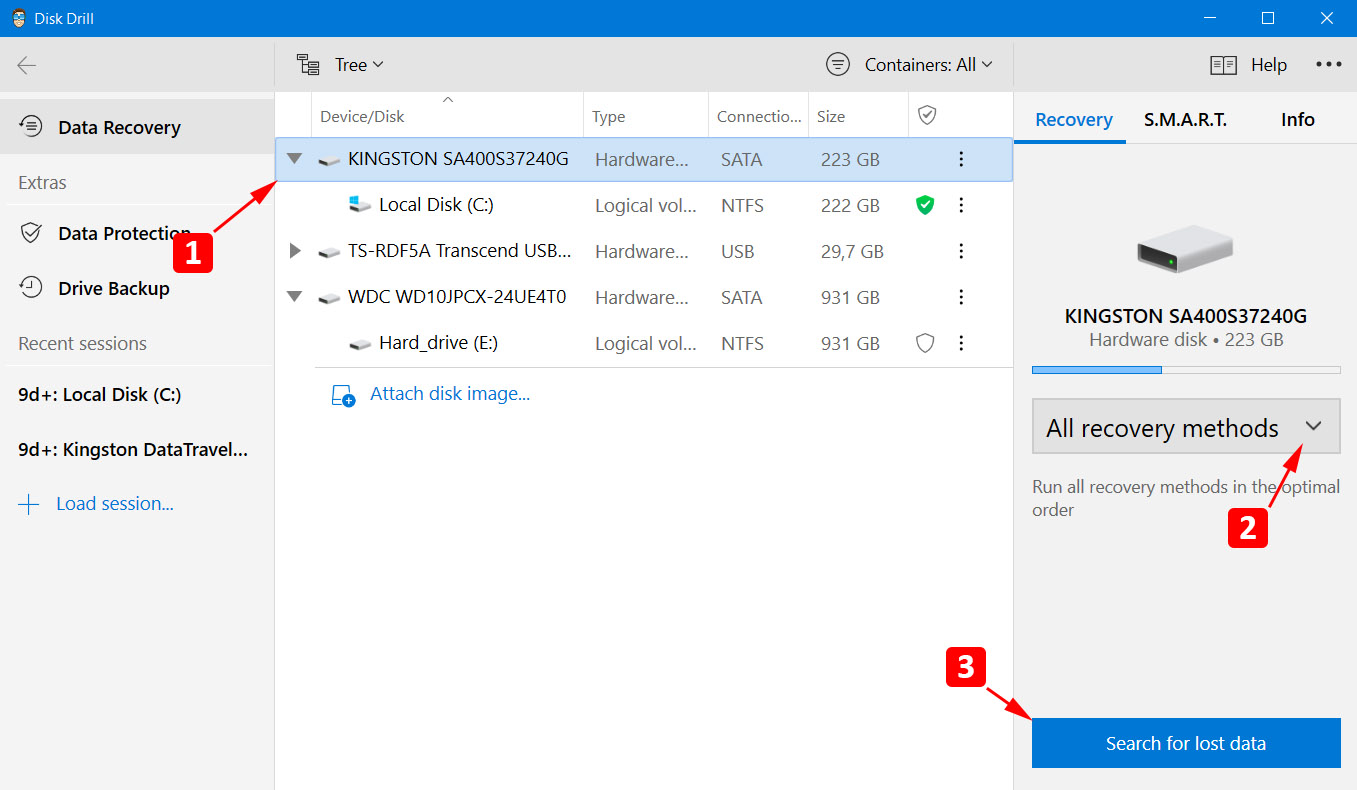1357x790 pixels.
Task: Click the Tree view icon
Action: tap(308, 65)
